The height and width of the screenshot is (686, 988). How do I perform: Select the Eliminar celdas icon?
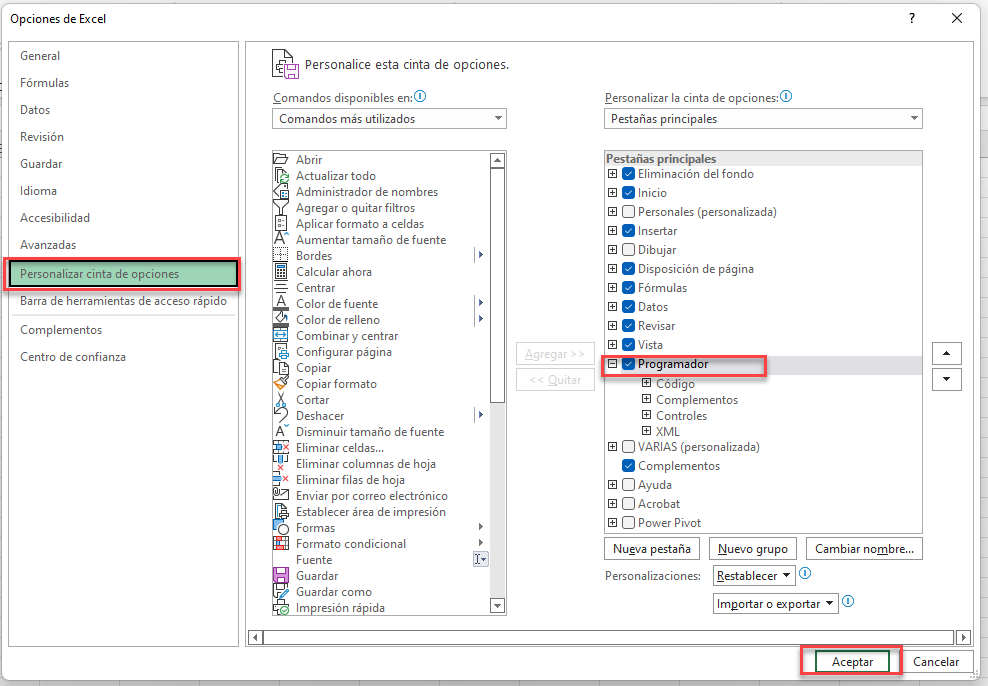280,447
